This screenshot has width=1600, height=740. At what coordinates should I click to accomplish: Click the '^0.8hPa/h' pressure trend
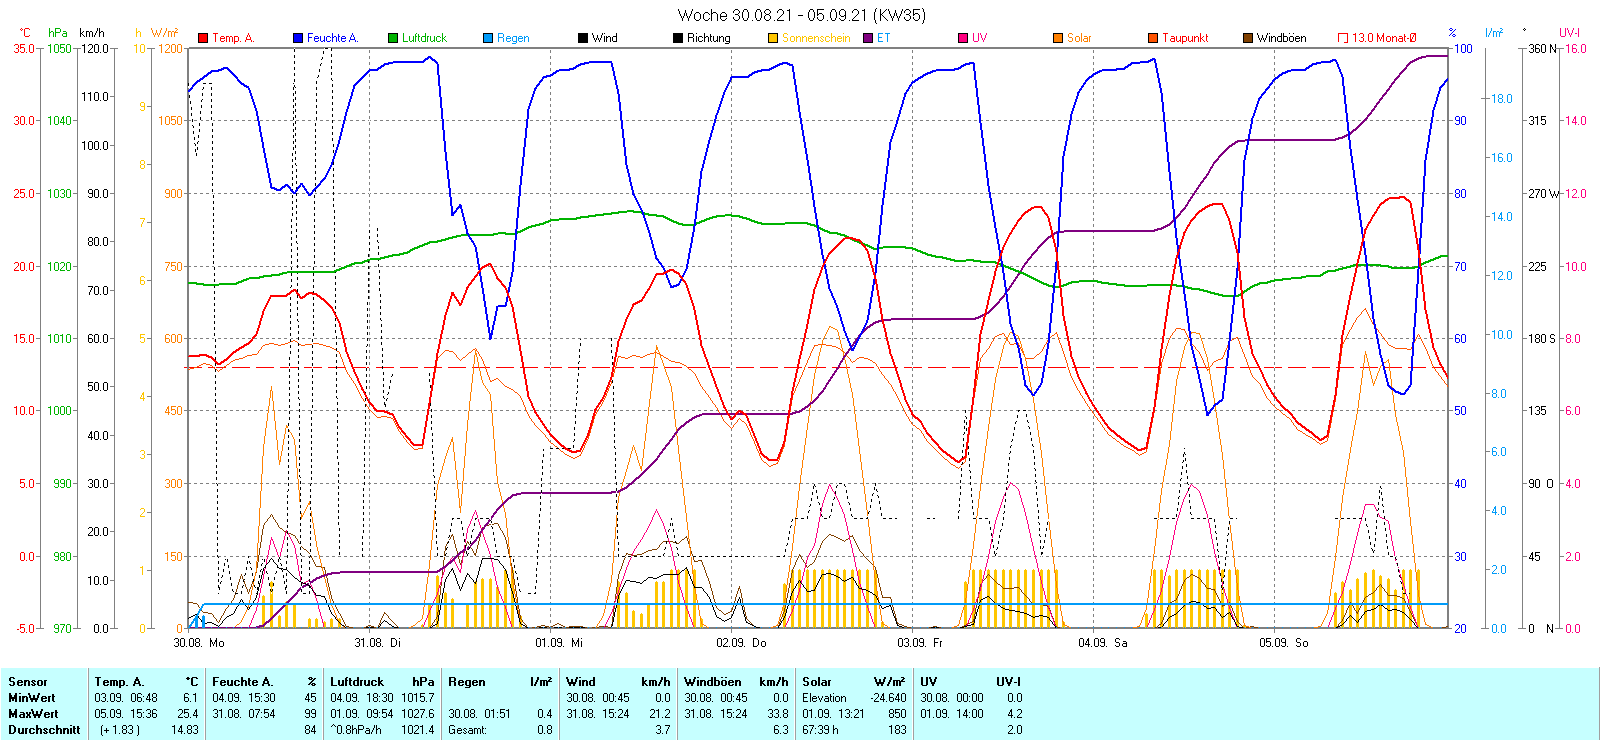coord(357,730)
